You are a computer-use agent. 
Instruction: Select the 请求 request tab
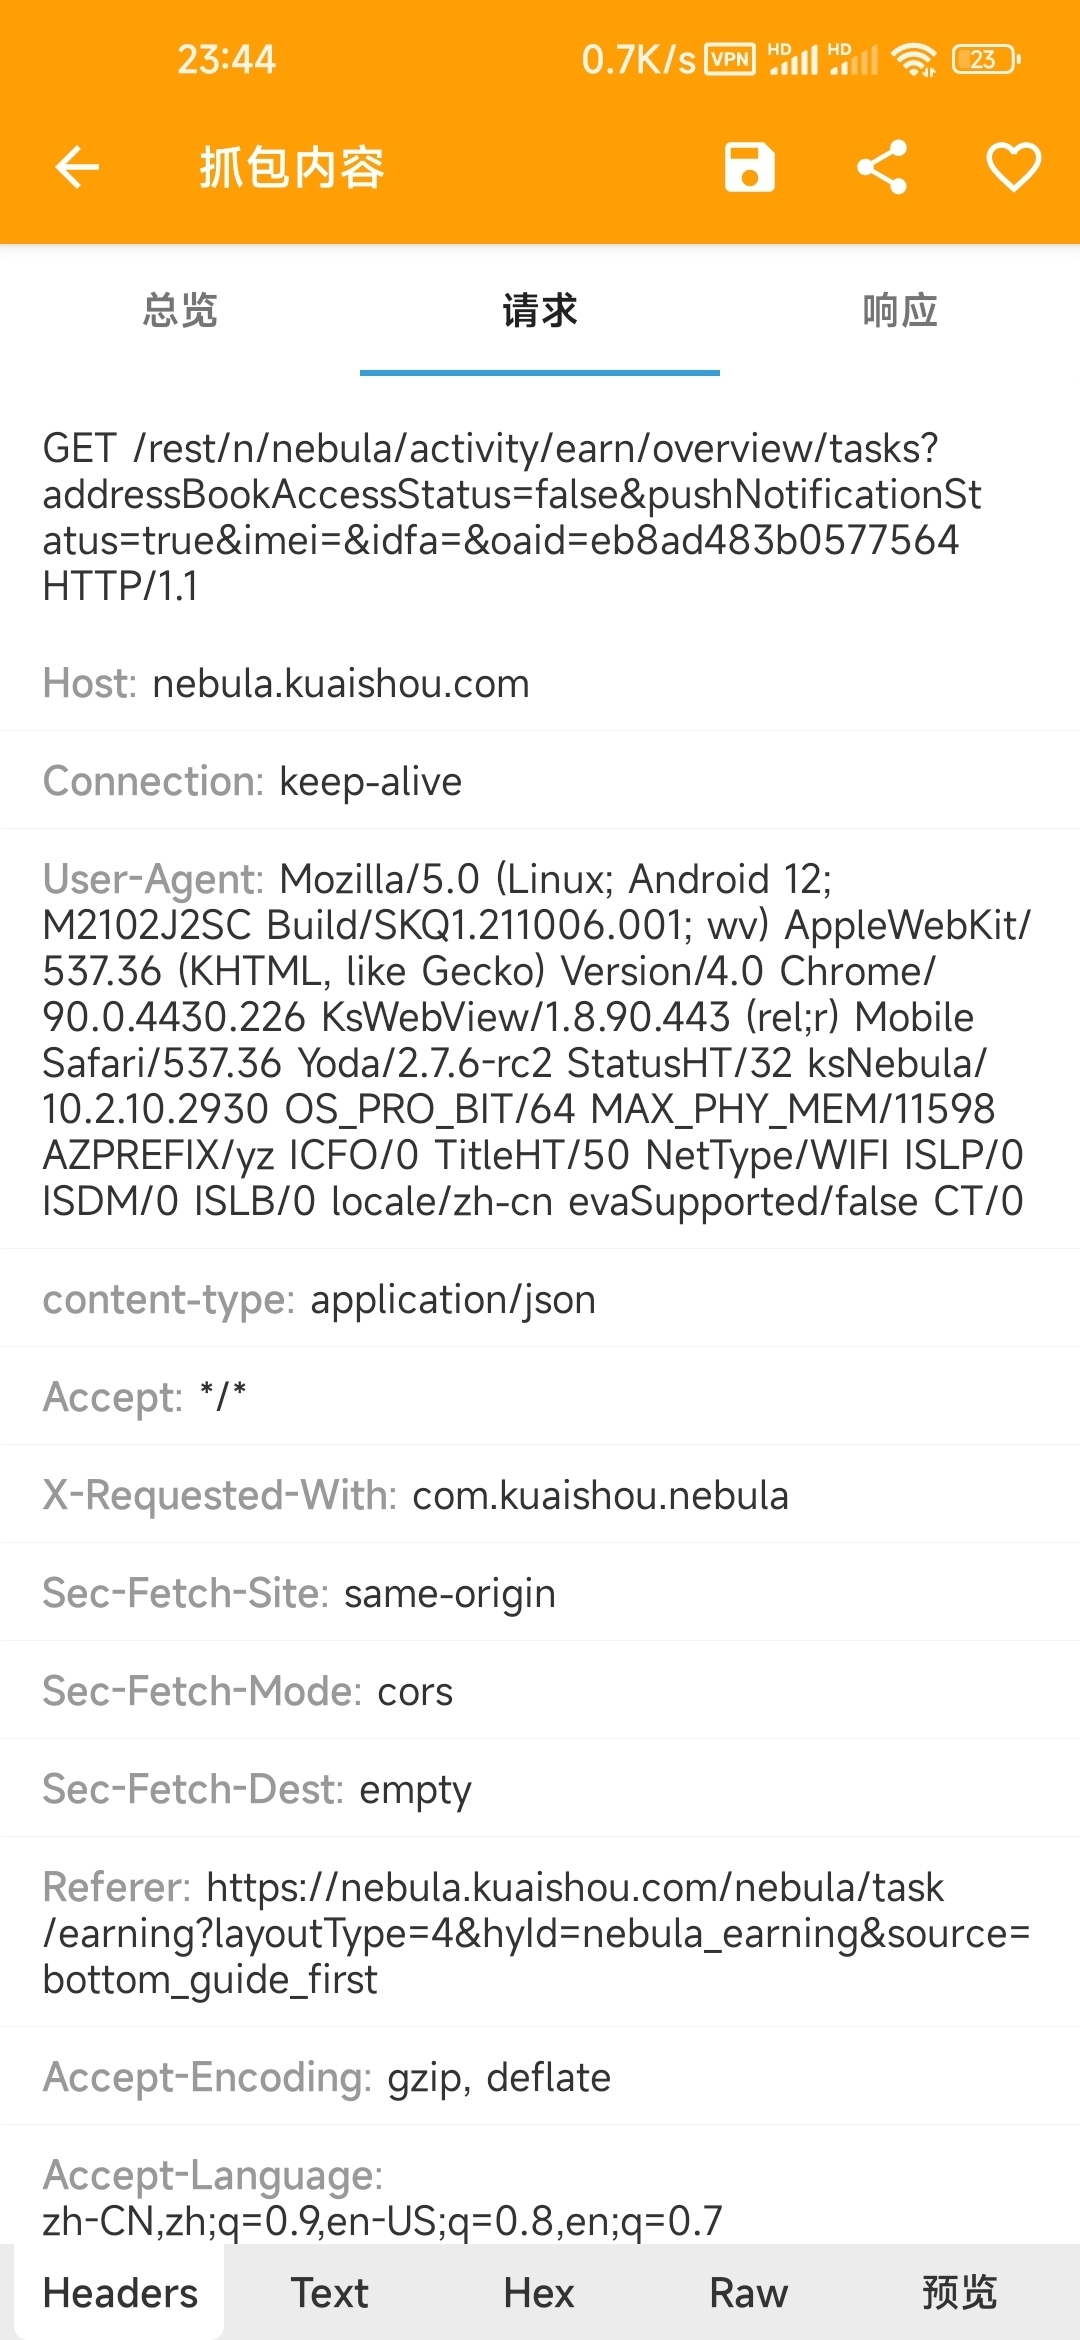540,311
